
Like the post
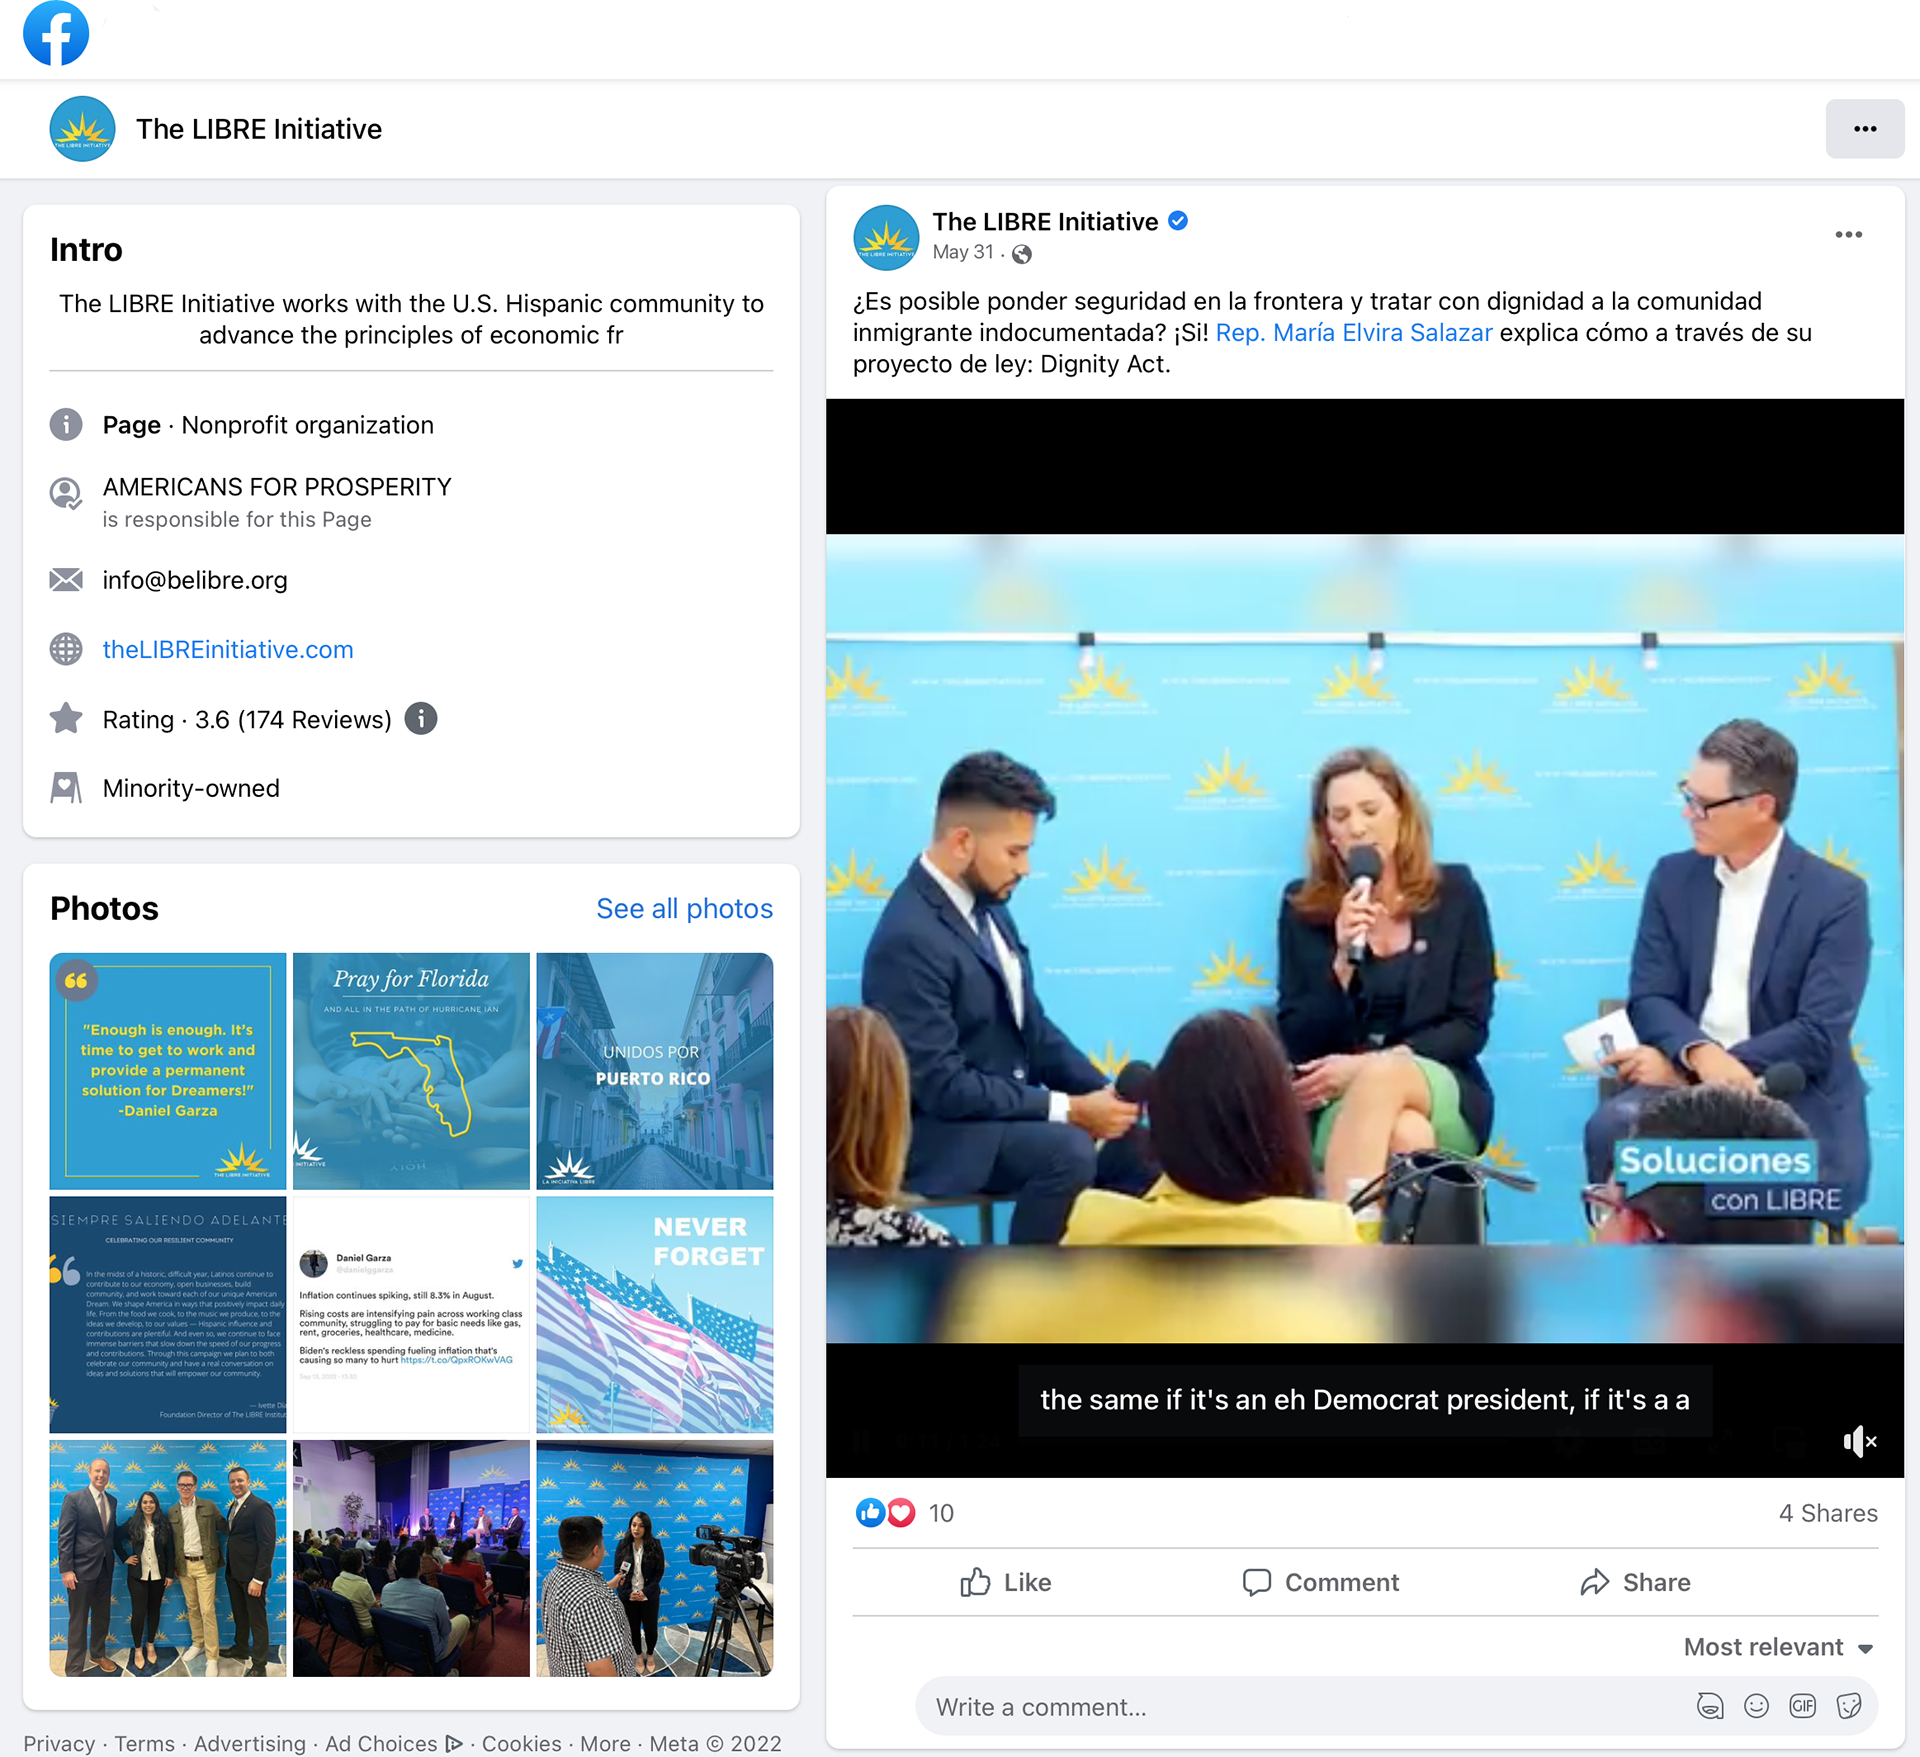click(x=1006, y=1582)
